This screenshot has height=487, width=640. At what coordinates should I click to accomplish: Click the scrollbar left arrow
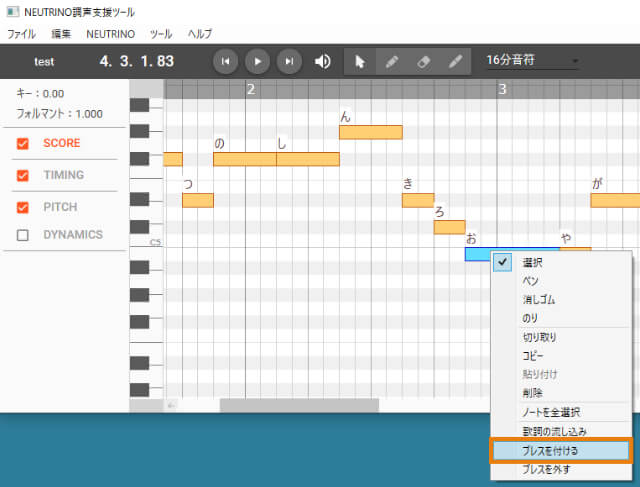coord(171,405)
